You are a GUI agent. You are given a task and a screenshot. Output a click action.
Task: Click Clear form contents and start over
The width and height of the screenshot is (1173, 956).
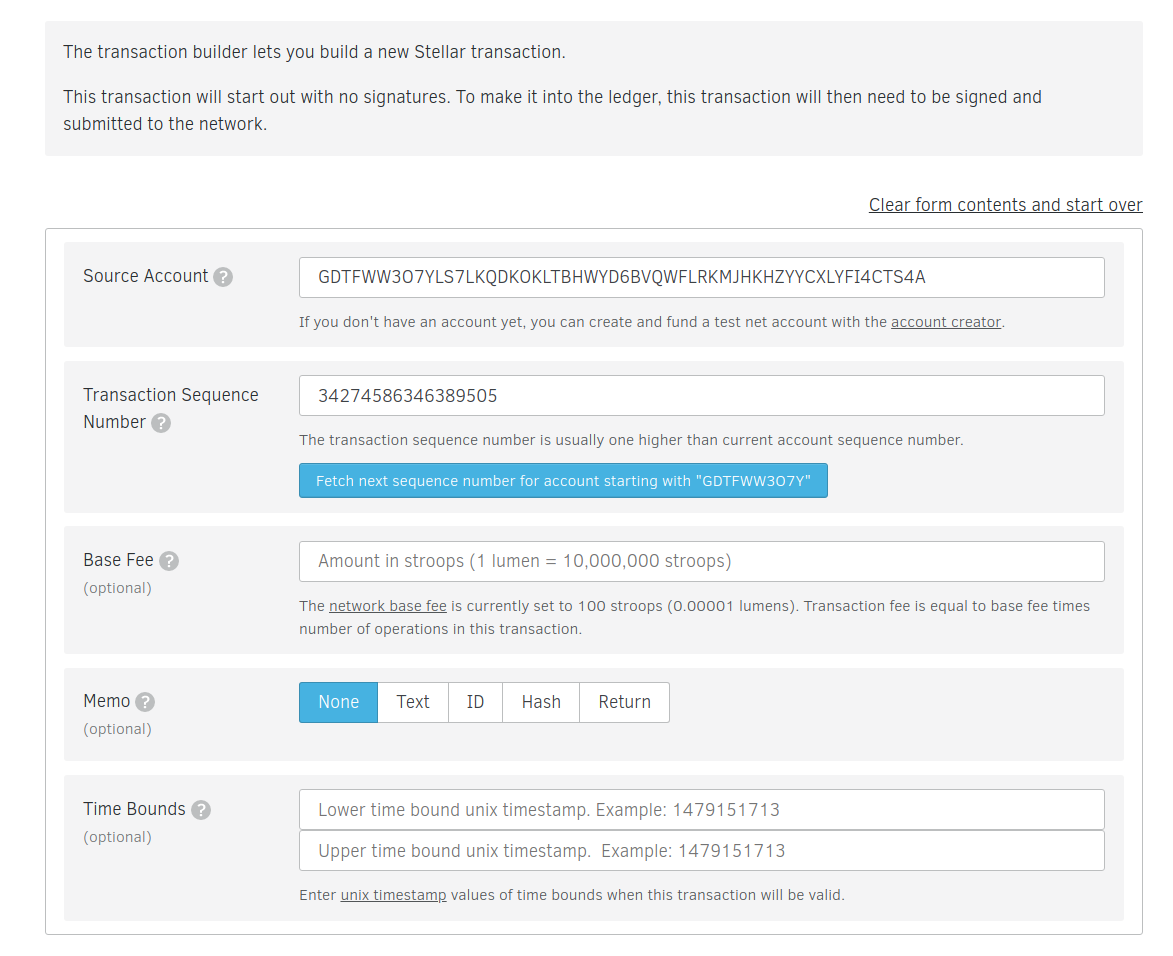pyautogui.click(x=1005, y=204)
